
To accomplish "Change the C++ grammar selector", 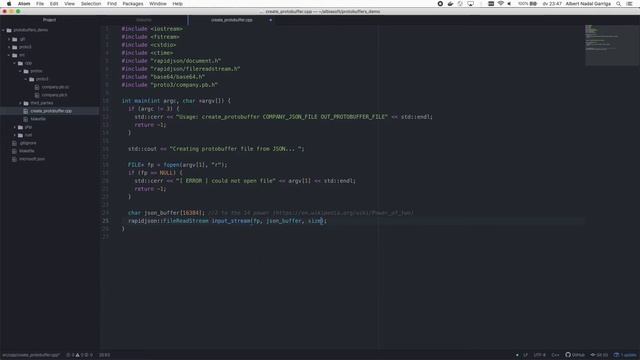I will 555,355.
